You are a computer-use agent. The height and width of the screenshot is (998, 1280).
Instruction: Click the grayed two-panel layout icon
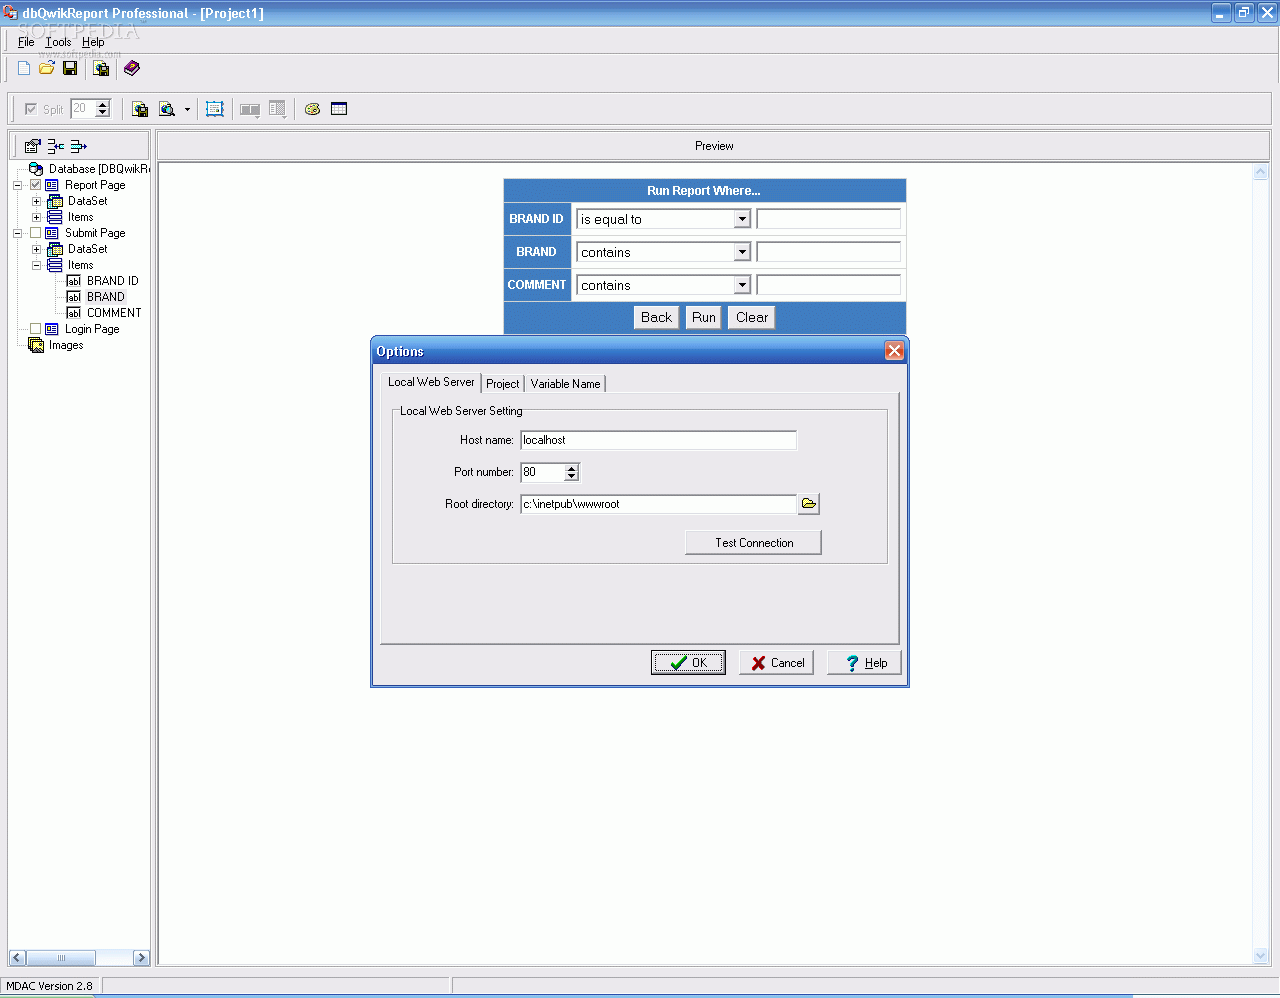250,109
